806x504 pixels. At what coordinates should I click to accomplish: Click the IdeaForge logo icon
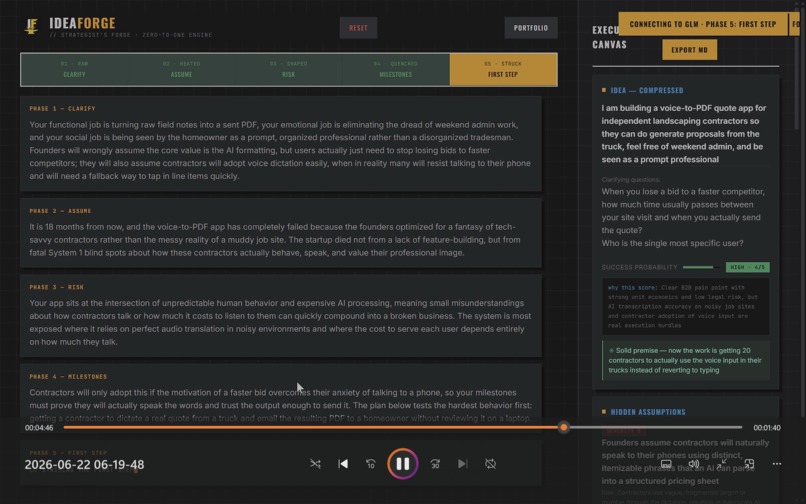(x=31, y=26)
